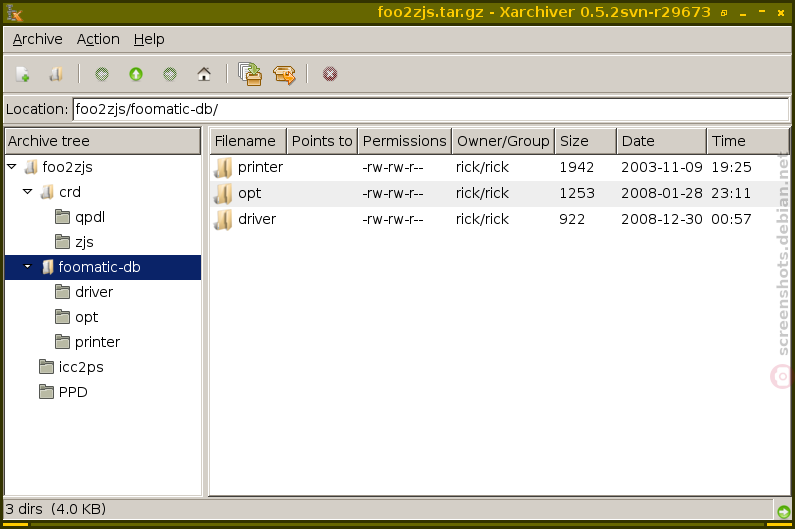Image resolution: width=795 pixels, height=529 pixels.
Task: Collapse the crd tree node
Action: [28, 191]
